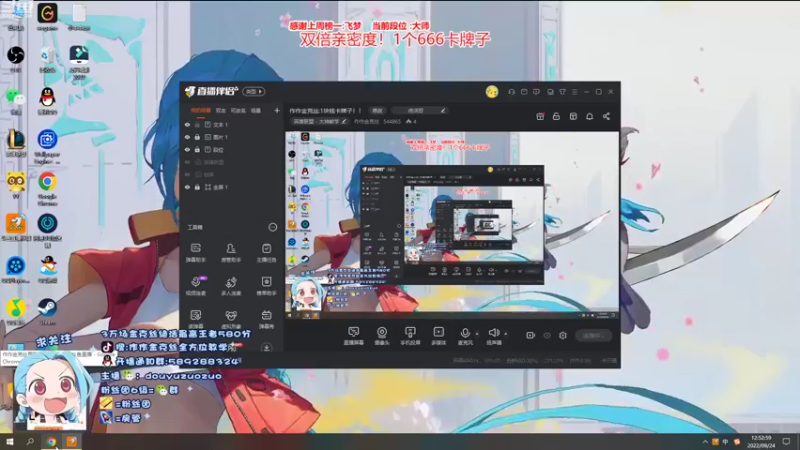Click the record video icon beside settings
Screen dimensions: 800x450
531,335
